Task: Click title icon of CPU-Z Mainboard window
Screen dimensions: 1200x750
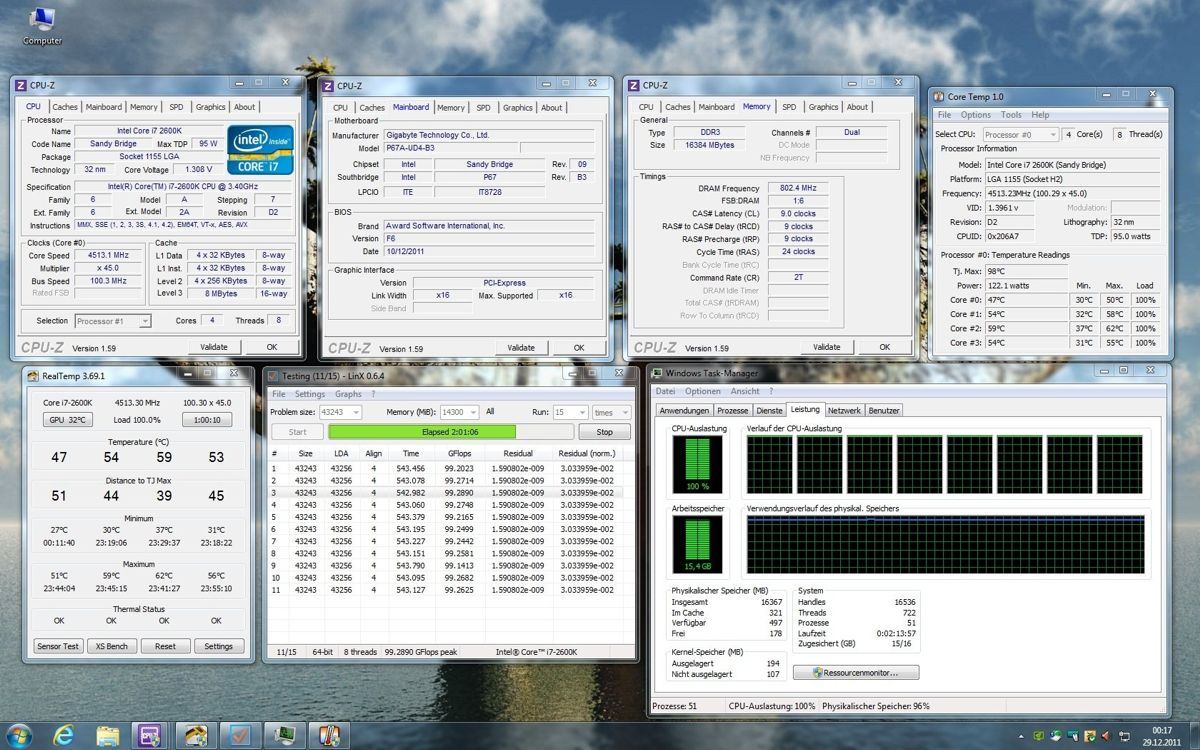Action: point(328,86)
